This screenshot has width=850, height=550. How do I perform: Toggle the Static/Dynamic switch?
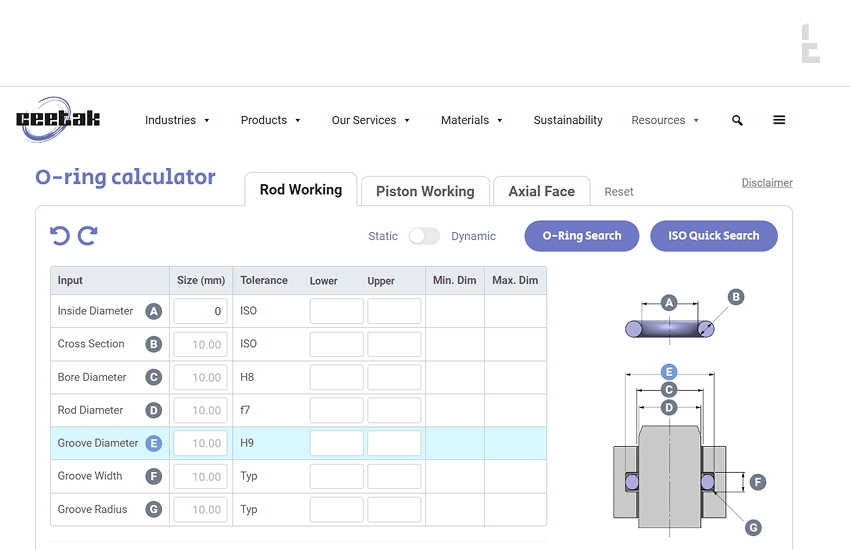coord(424,236)
